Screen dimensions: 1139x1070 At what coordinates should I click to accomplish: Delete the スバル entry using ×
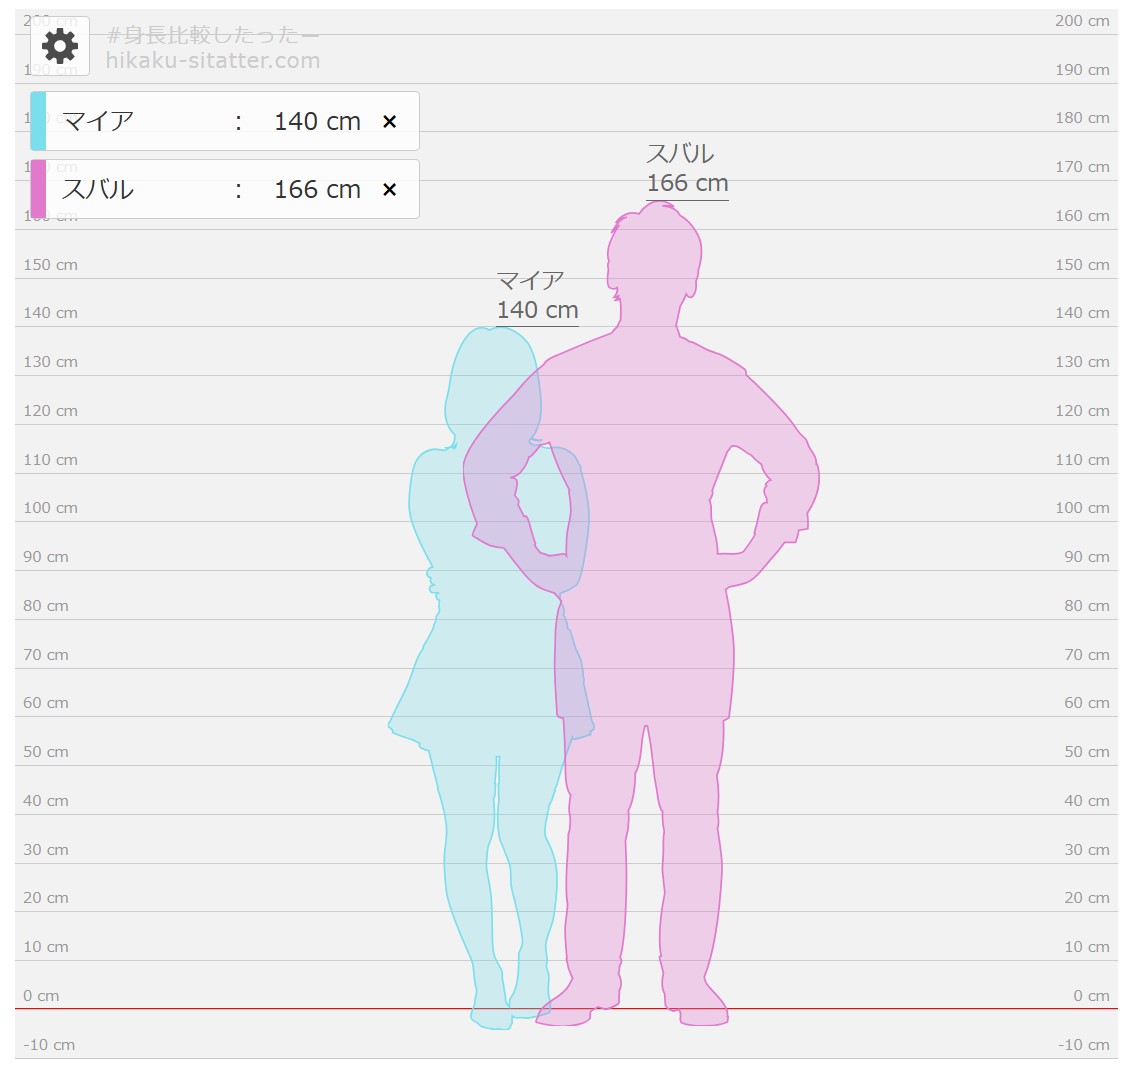(390, 189)
